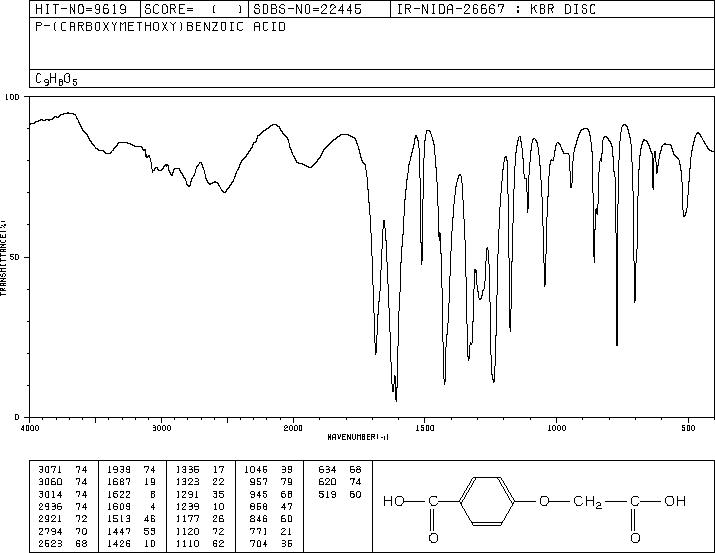Screen dimensions: 715x553
Task: Select the 1291 peak entry in table
Action: 200,494
